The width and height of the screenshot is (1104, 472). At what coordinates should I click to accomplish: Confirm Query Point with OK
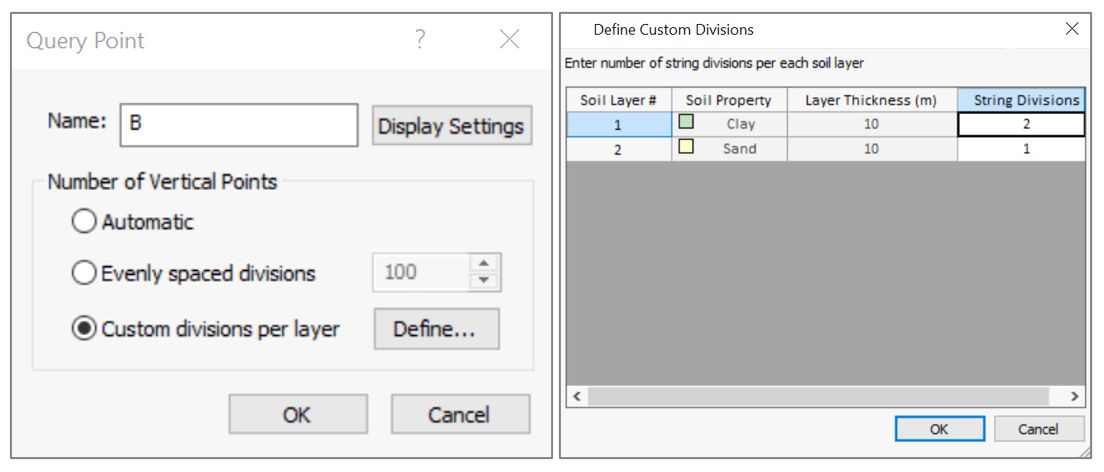pos(297,414)
